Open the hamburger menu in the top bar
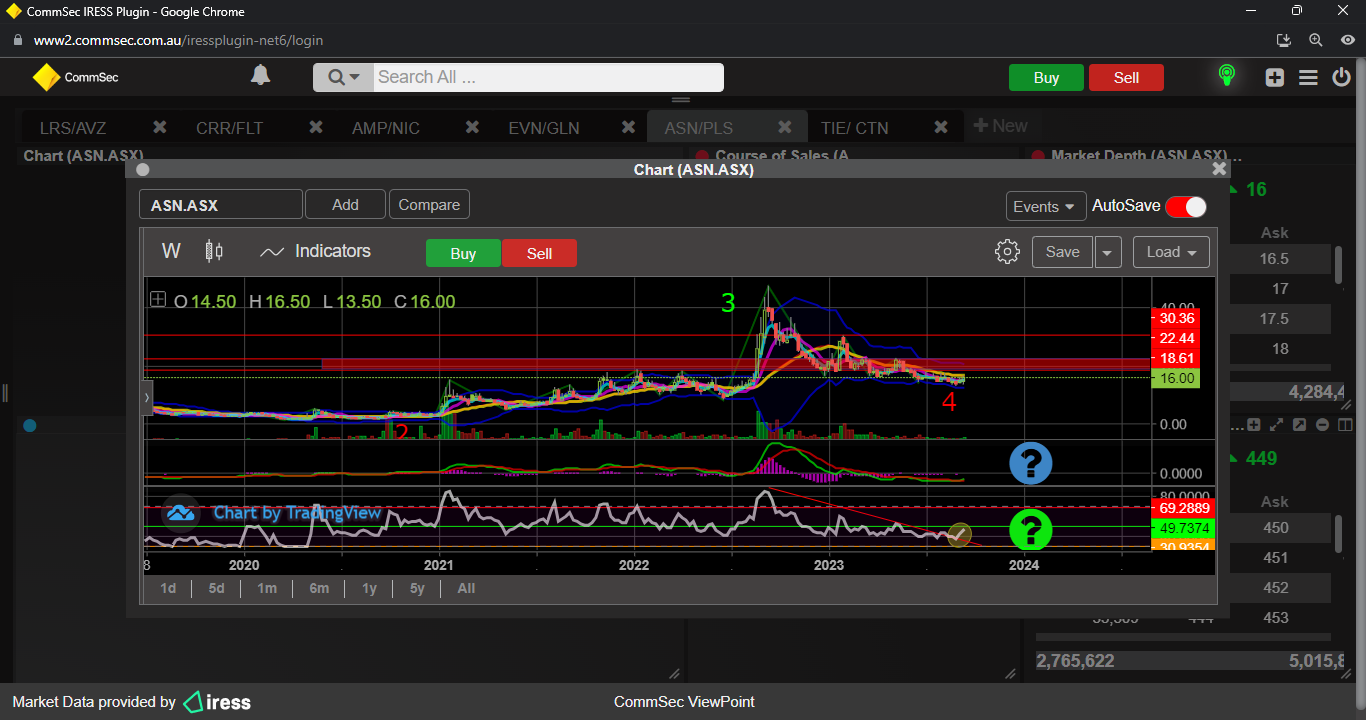1366x720 pixels. 1308,78
